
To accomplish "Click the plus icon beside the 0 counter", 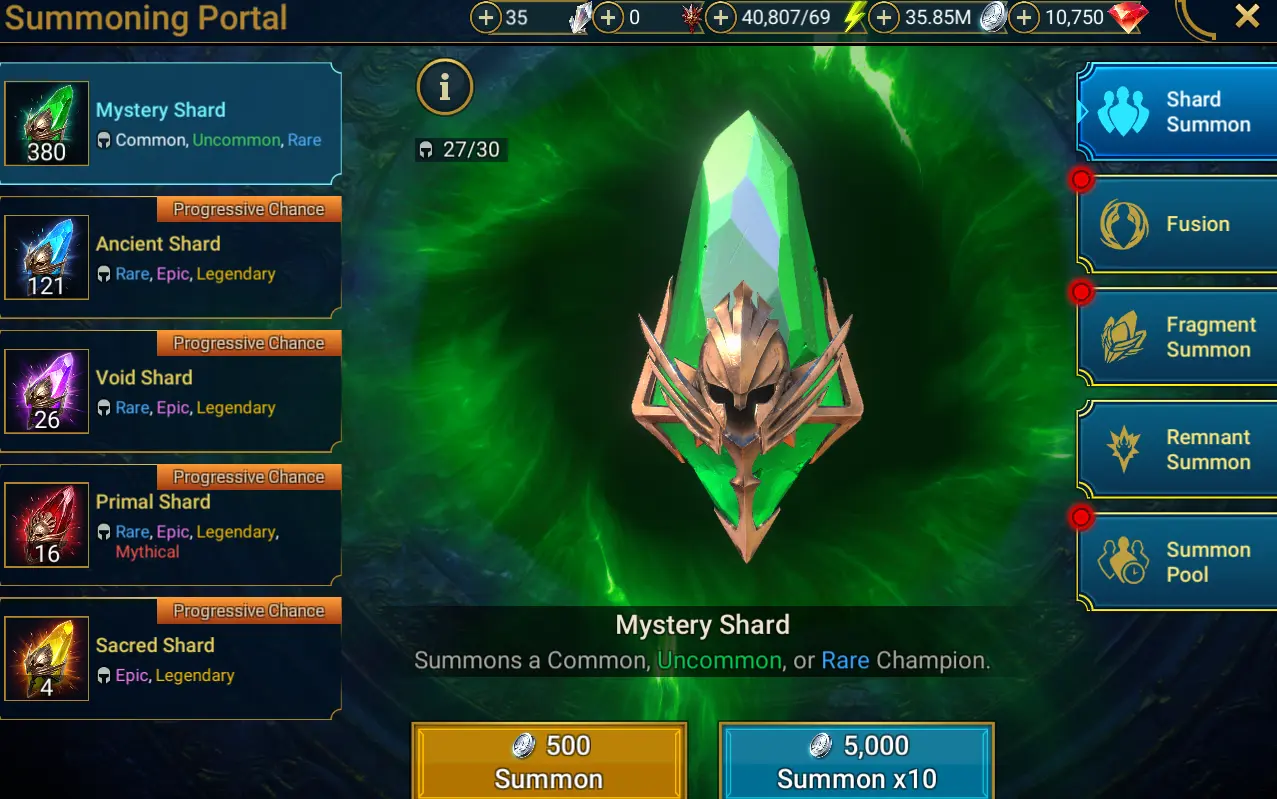I will [609, 17].
